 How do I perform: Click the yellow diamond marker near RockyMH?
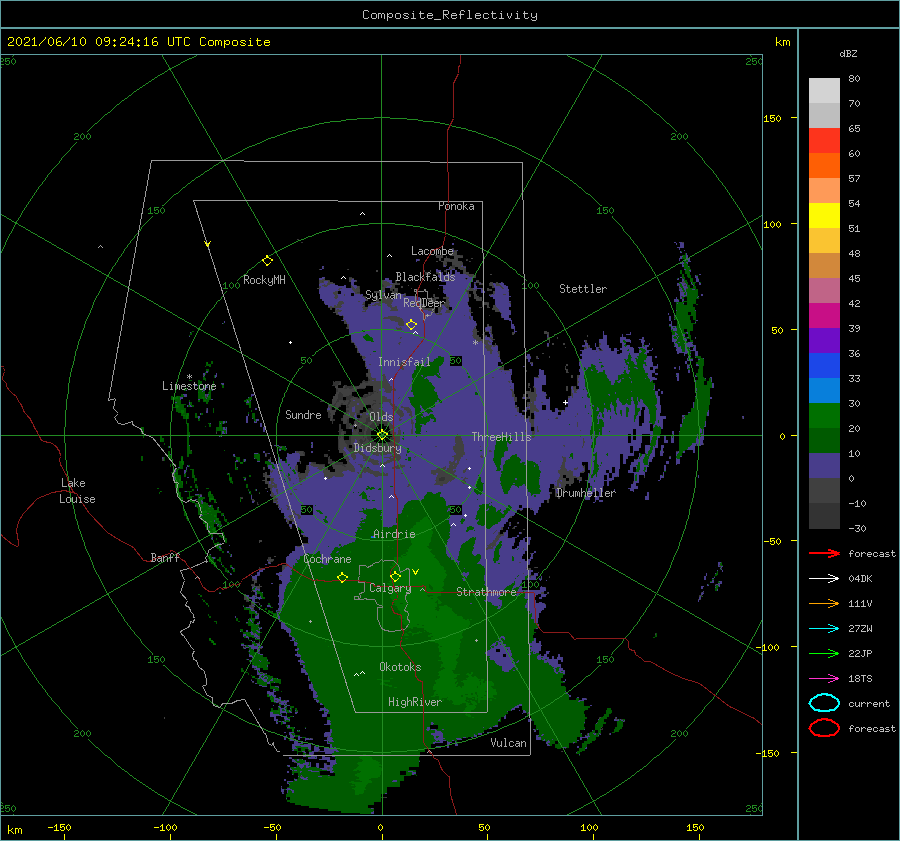(x=267, y=261)
